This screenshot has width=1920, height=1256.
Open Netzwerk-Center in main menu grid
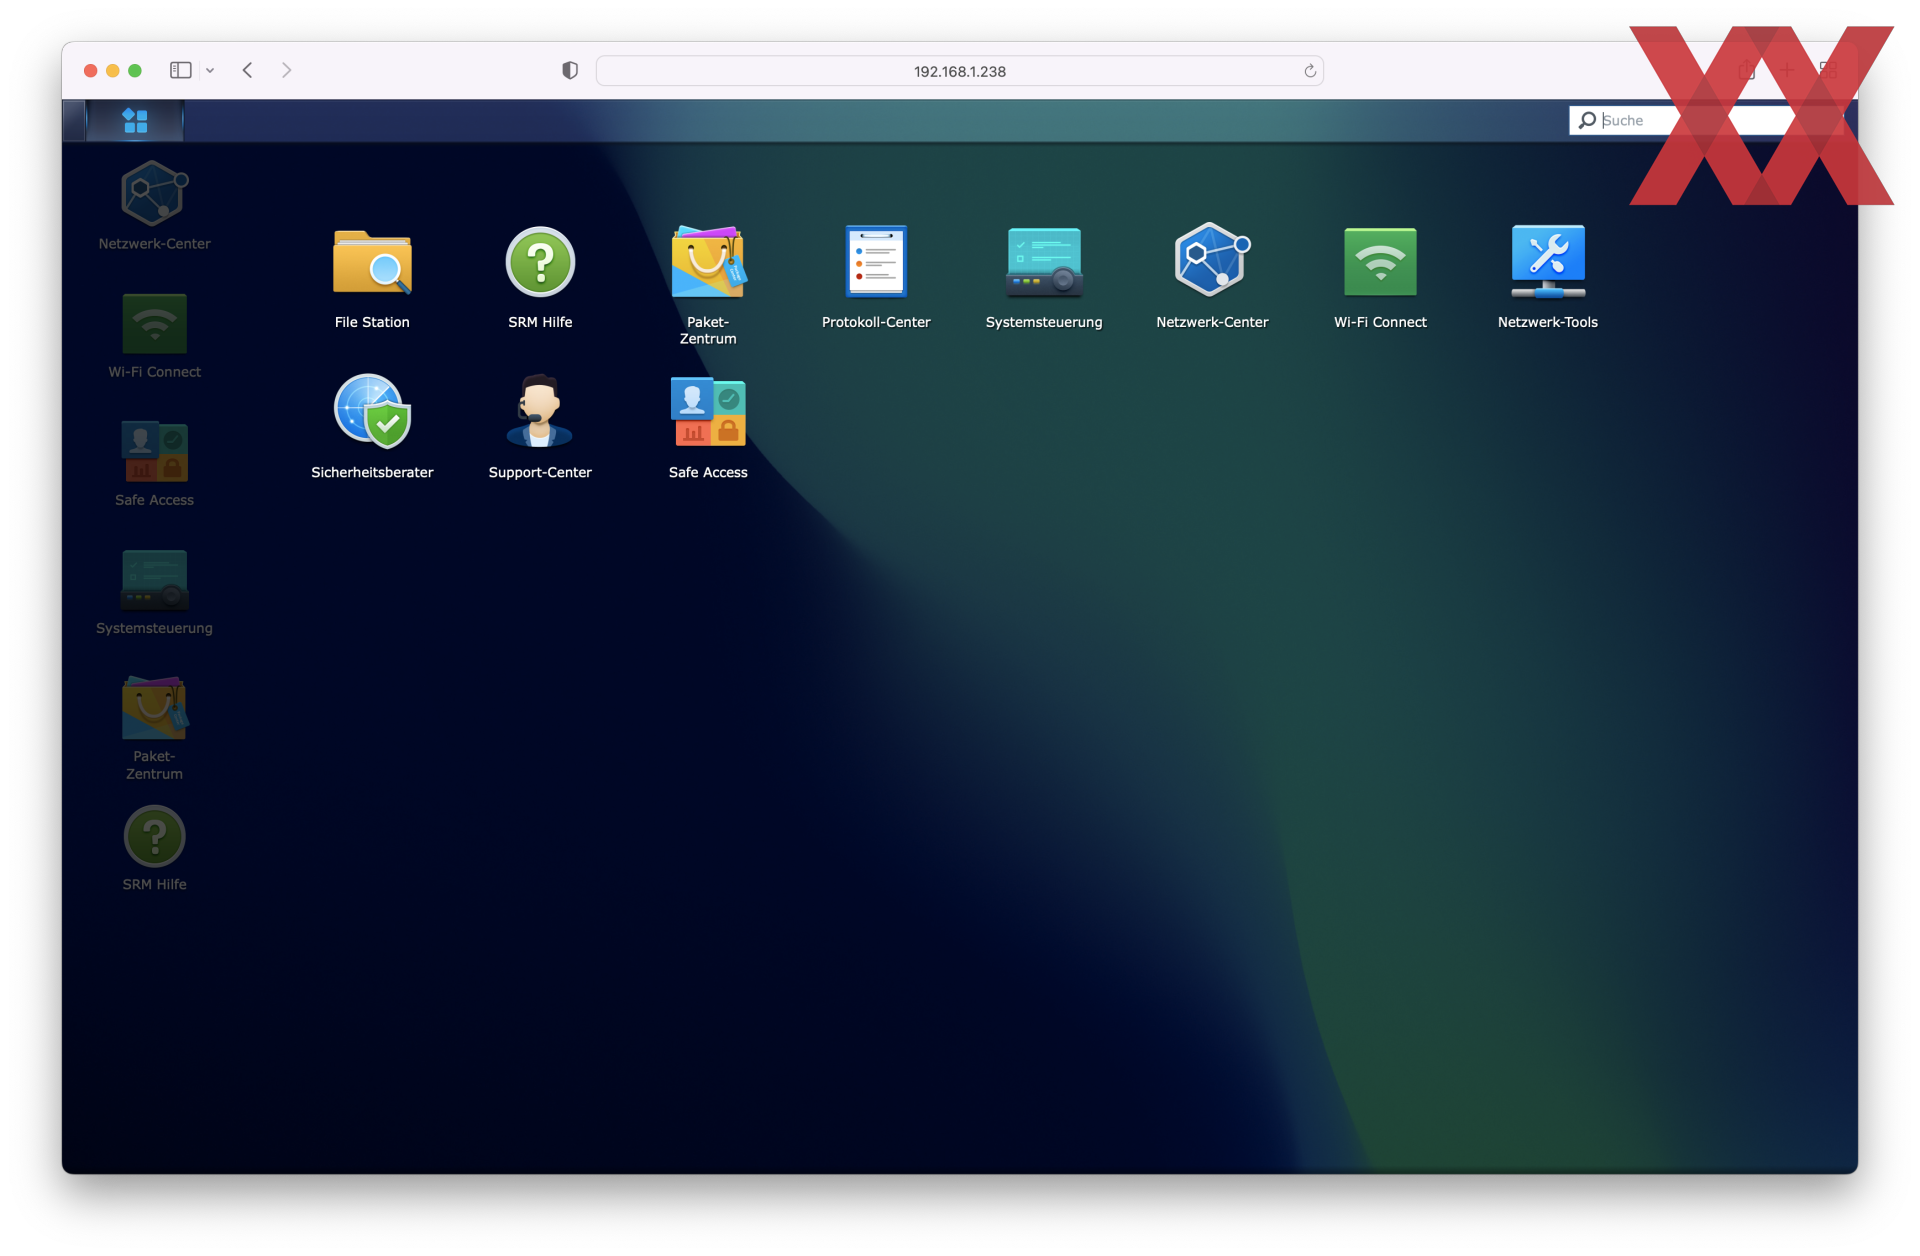[1212, 277]
